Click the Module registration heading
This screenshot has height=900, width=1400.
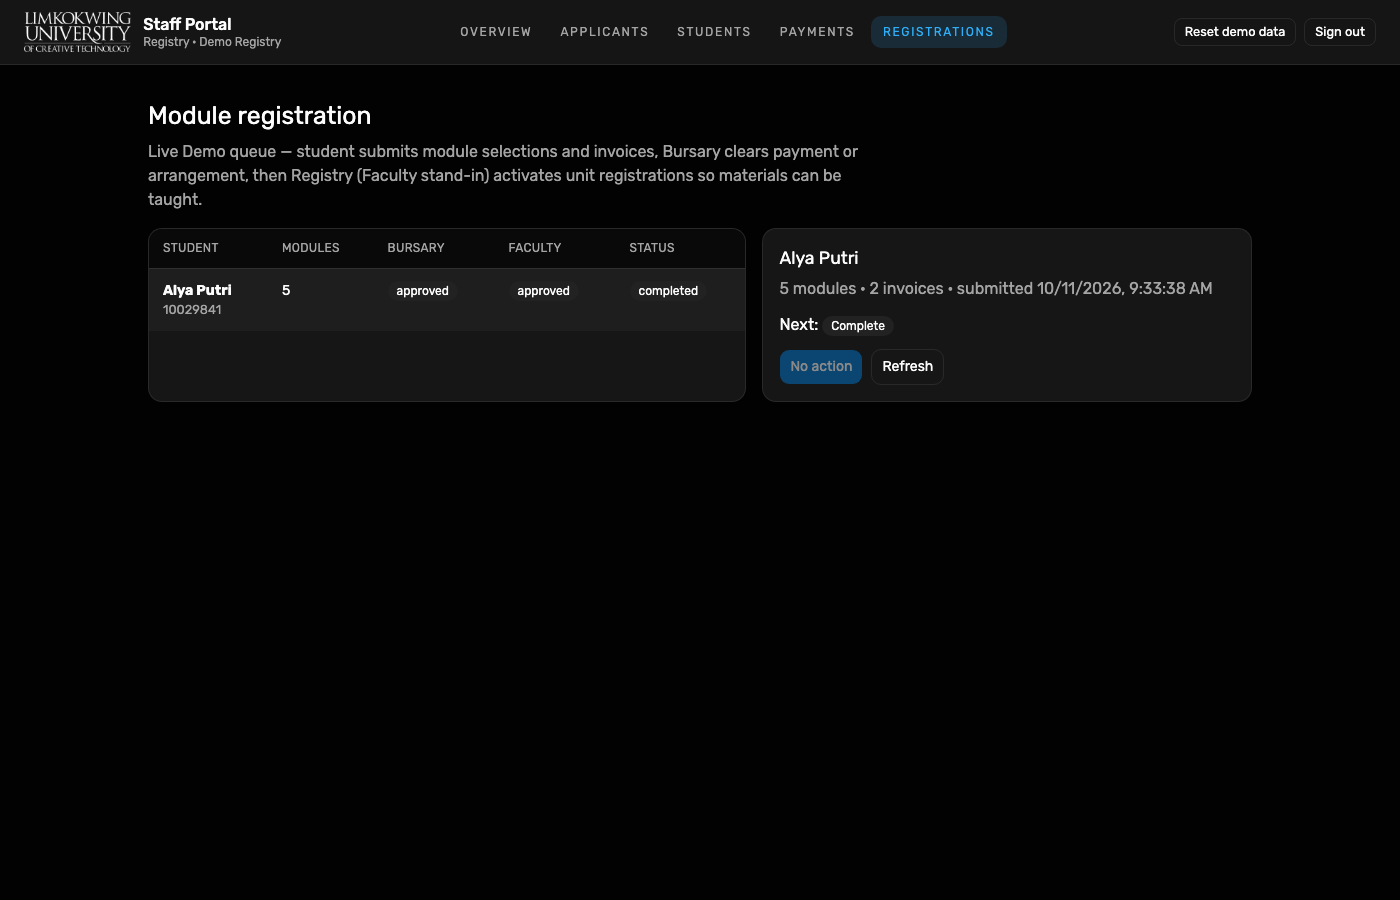(x=260, y=116)
